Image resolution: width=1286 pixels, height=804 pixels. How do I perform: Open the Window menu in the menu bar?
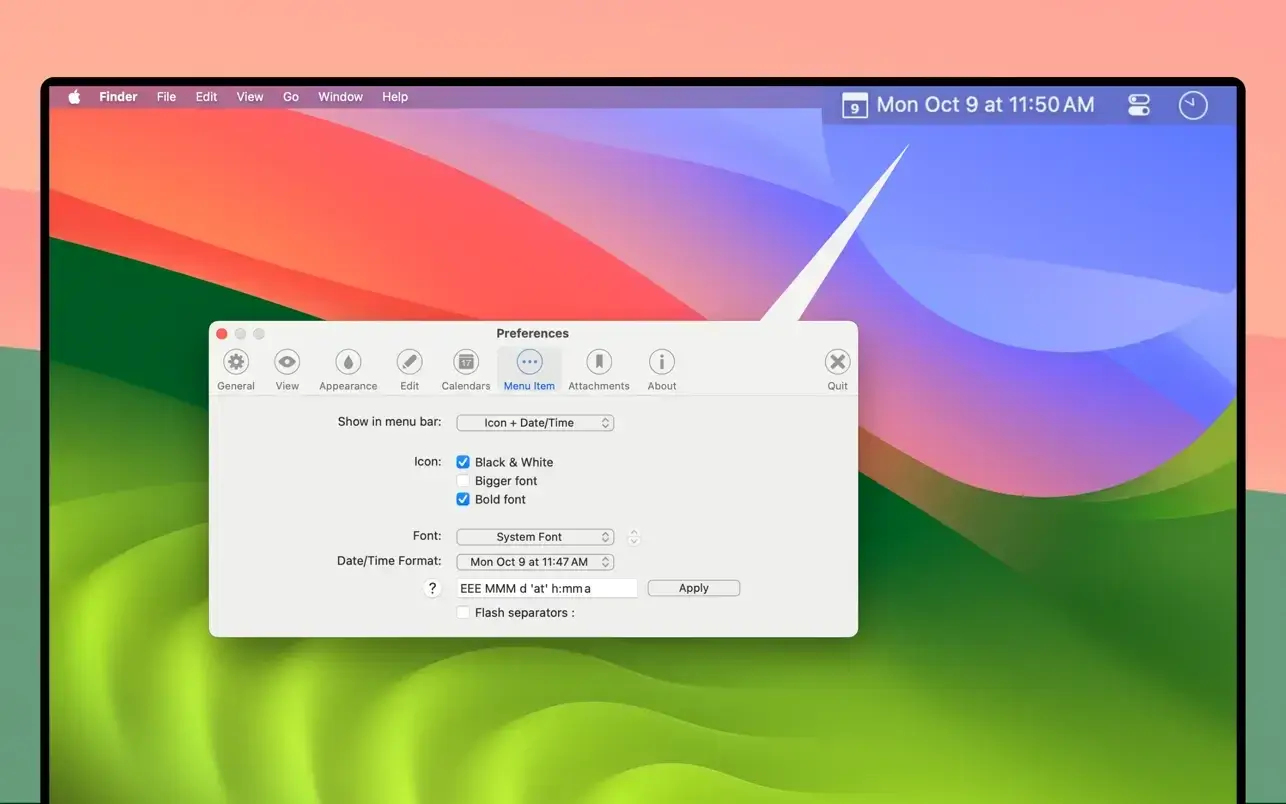[x=340, y=95]
